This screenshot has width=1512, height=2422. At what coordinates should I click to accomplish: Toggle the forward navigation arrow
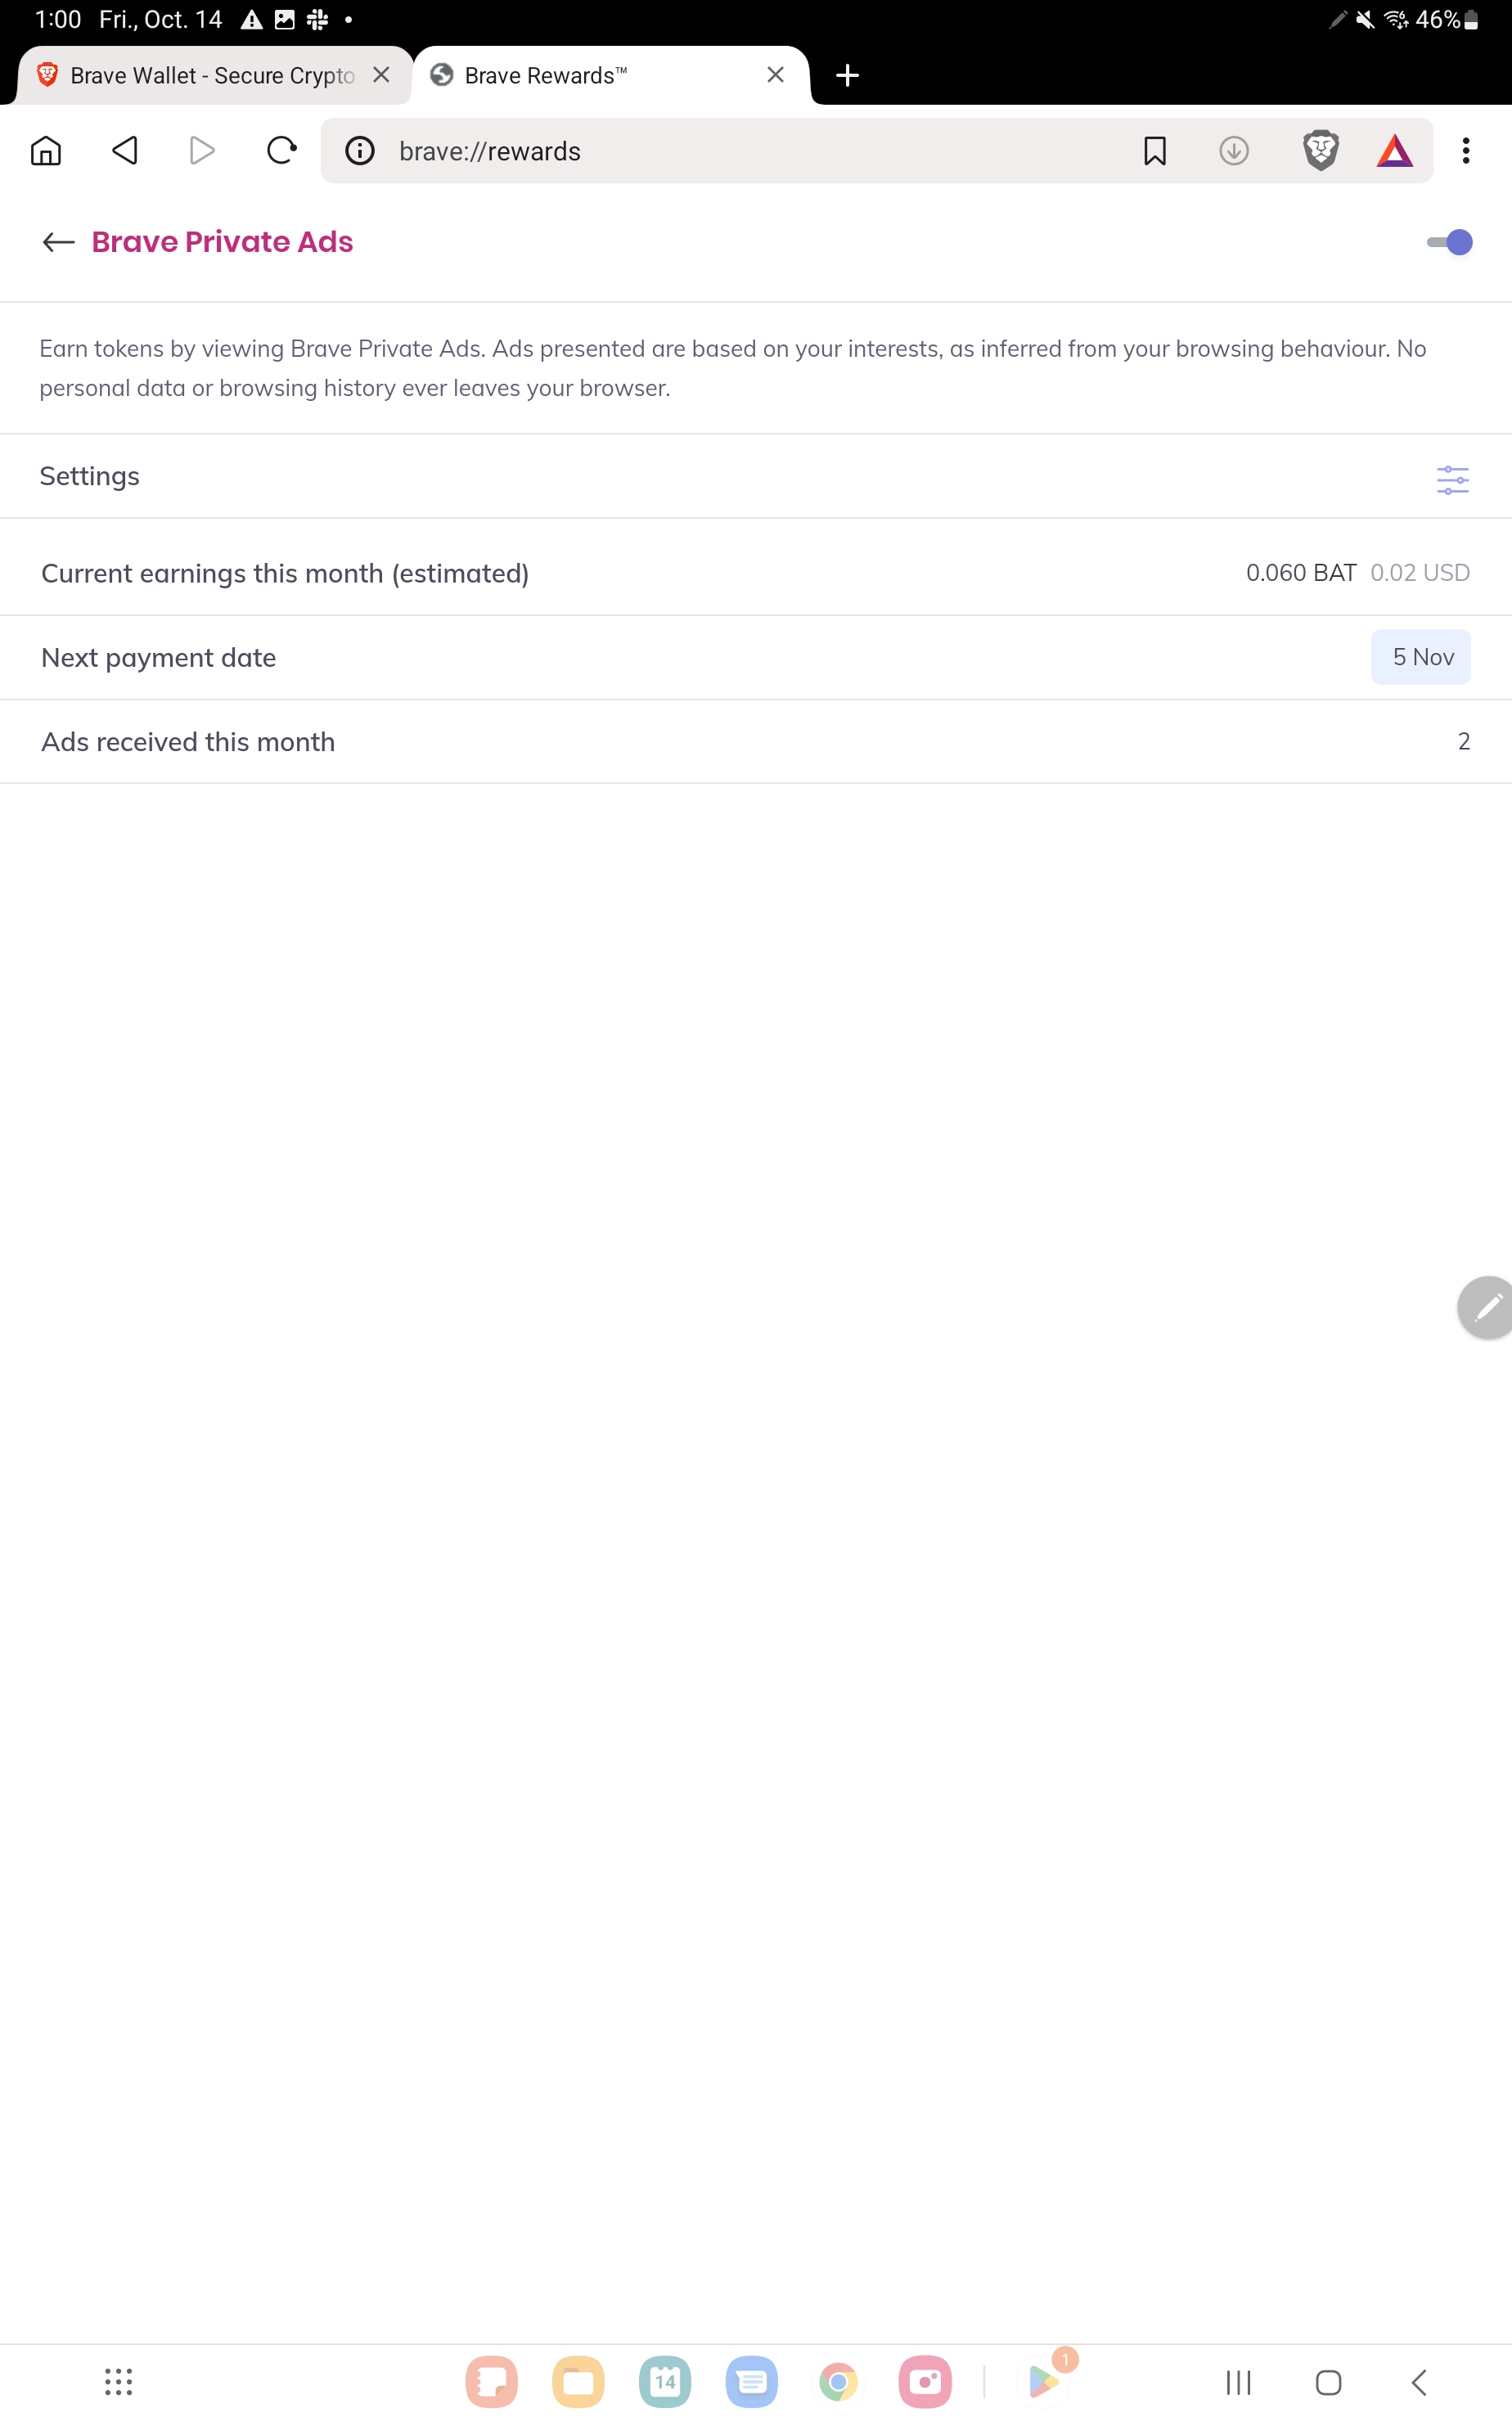click(202, 151)
